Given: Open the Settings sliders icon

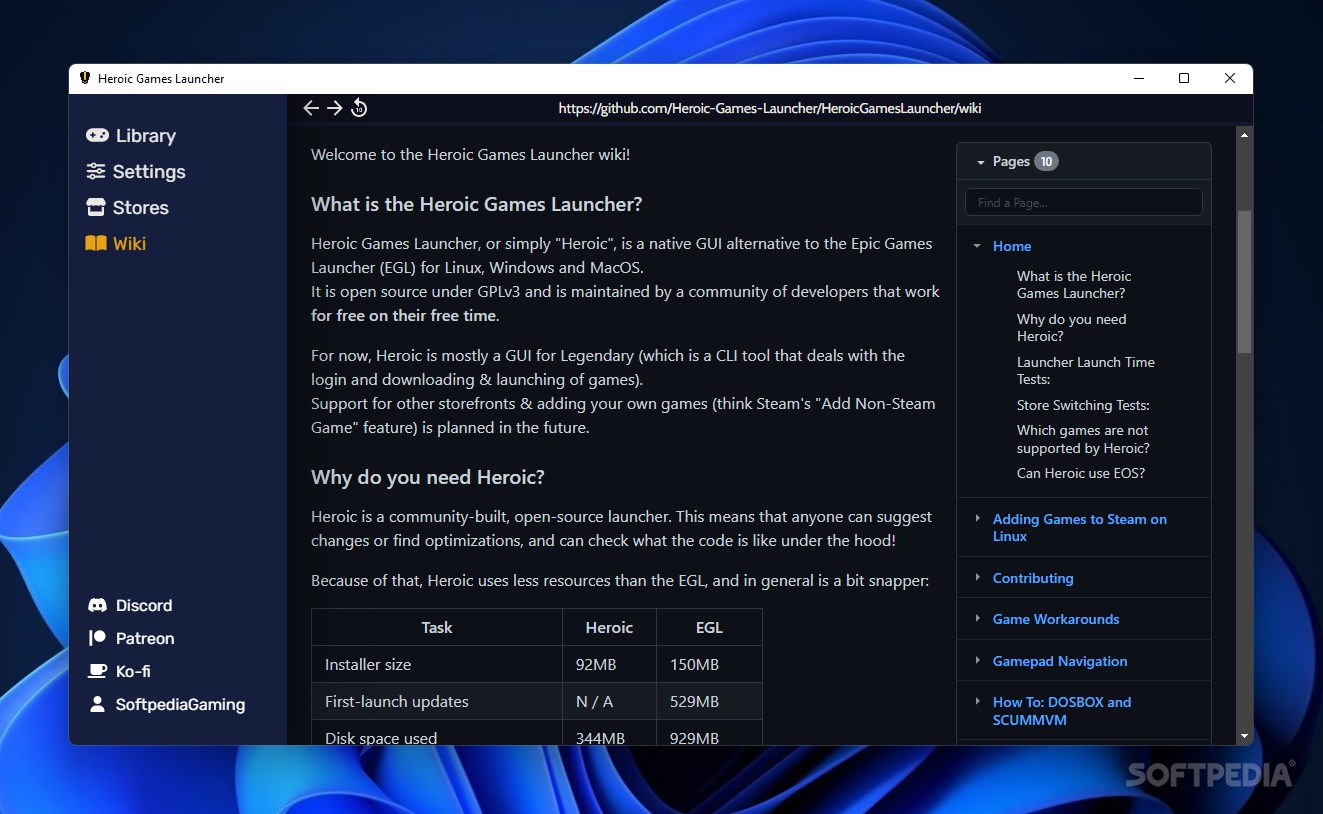Looking at the screenshot, I should [x=96, y=171].
